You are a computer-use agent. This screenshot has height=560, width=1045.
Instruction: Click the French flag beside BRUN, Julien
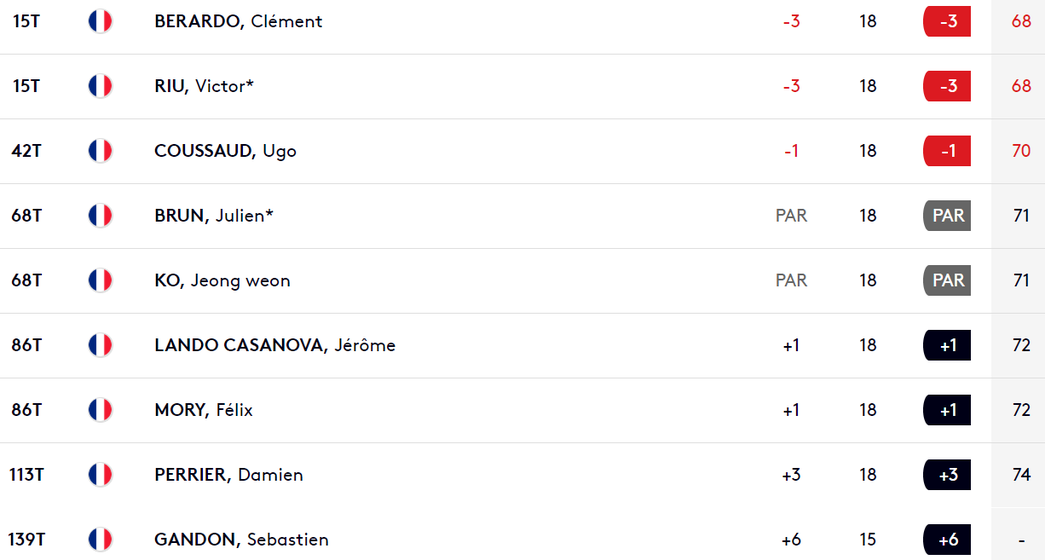[x=100, y=215]
